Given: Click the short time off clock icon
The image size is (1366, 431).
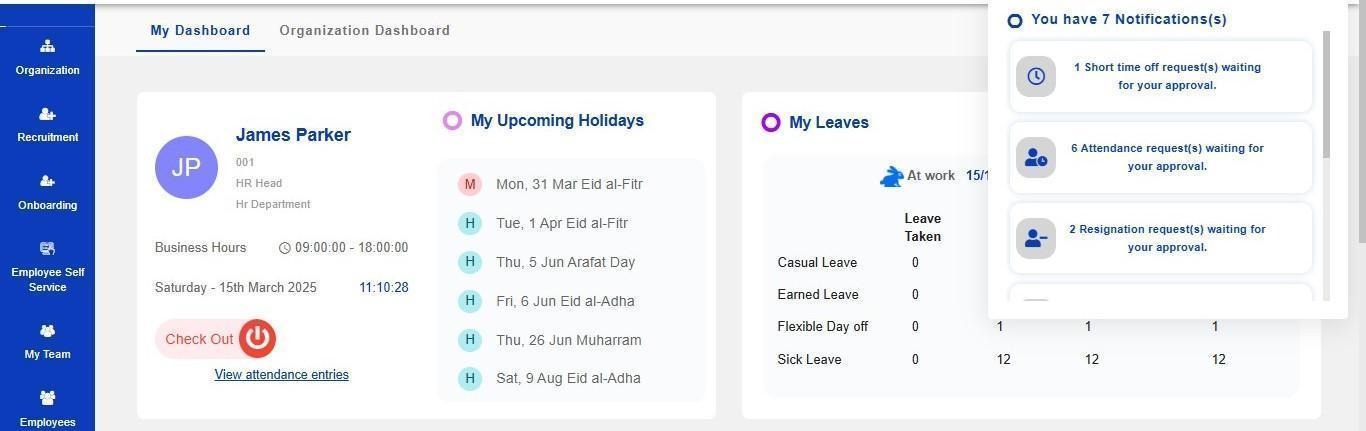Looking at the screenshot, I should (x=1036, y=76).
